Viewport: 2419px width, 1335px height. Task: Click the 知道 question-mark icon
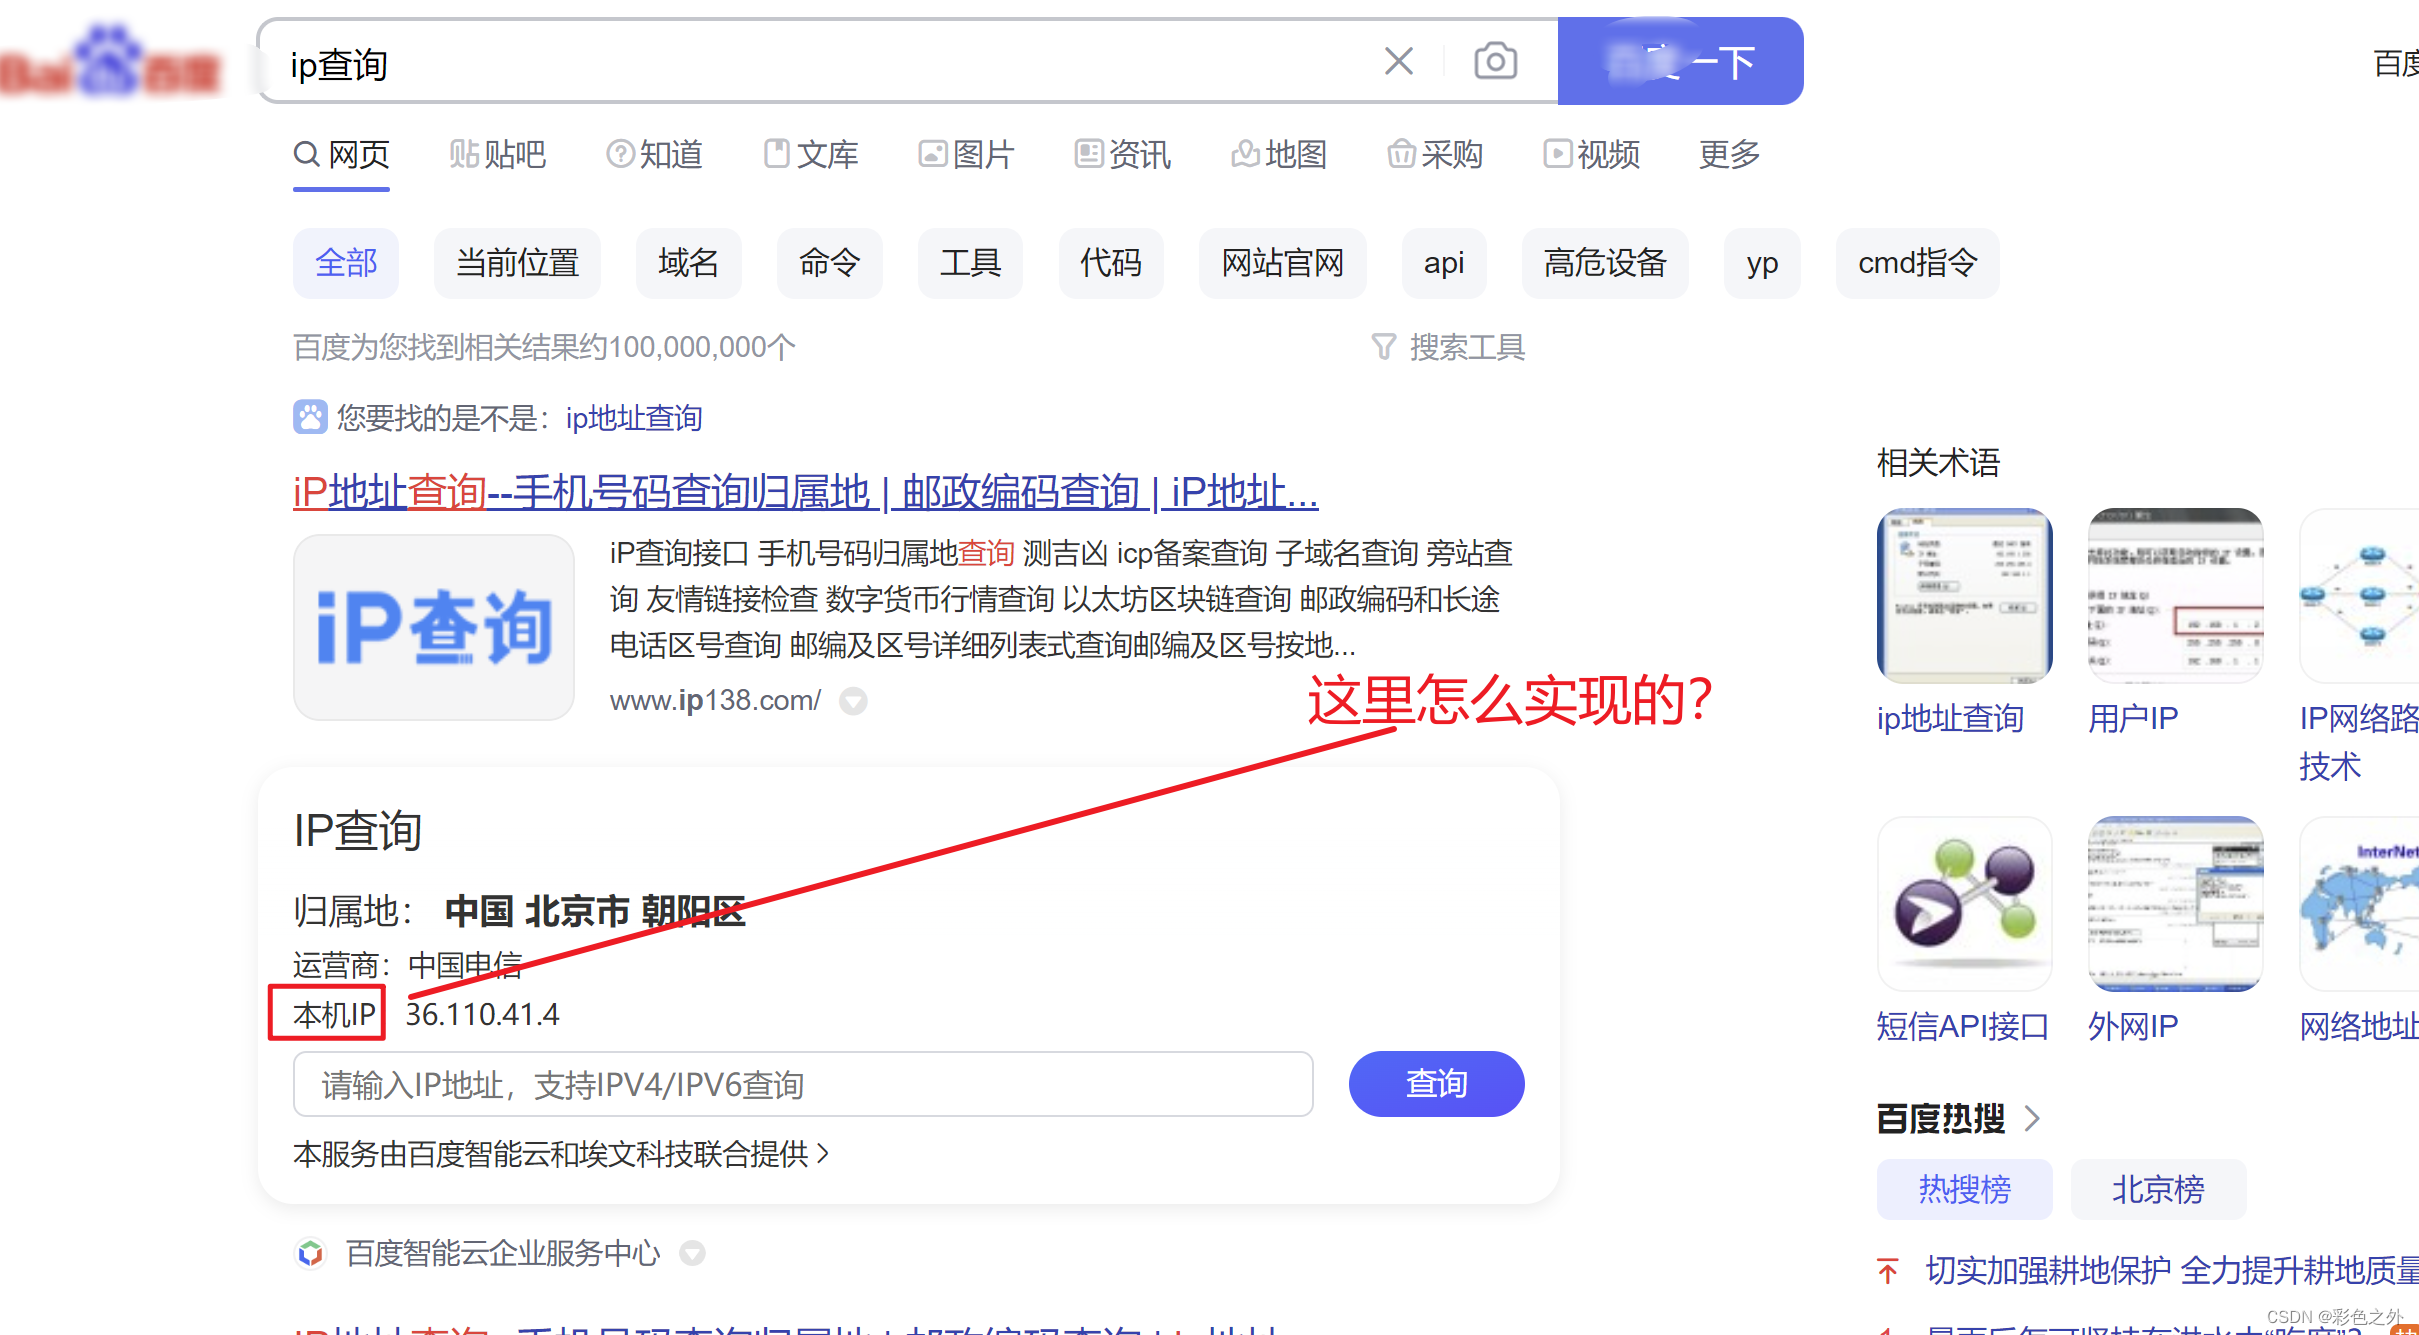622,153
